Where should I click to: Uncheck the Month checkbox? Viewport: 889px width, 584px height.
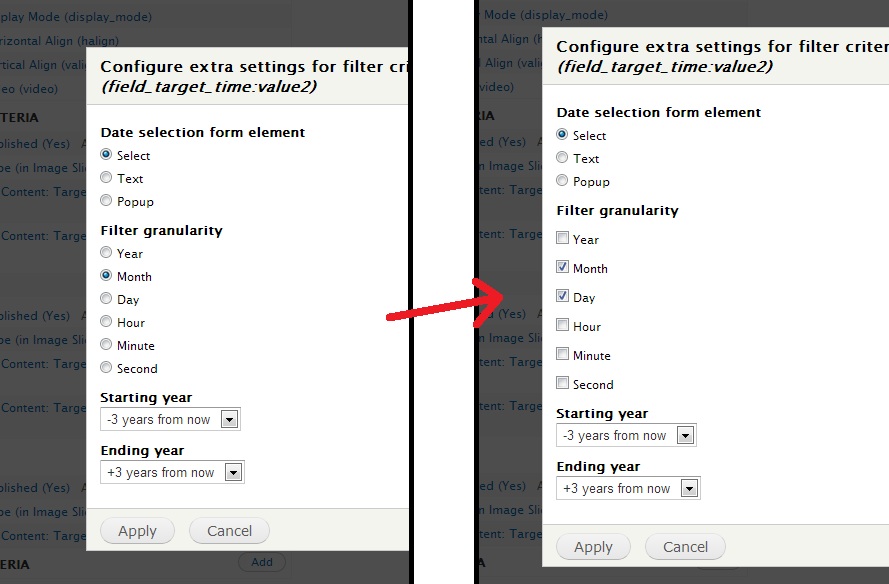tap(562, 267)
